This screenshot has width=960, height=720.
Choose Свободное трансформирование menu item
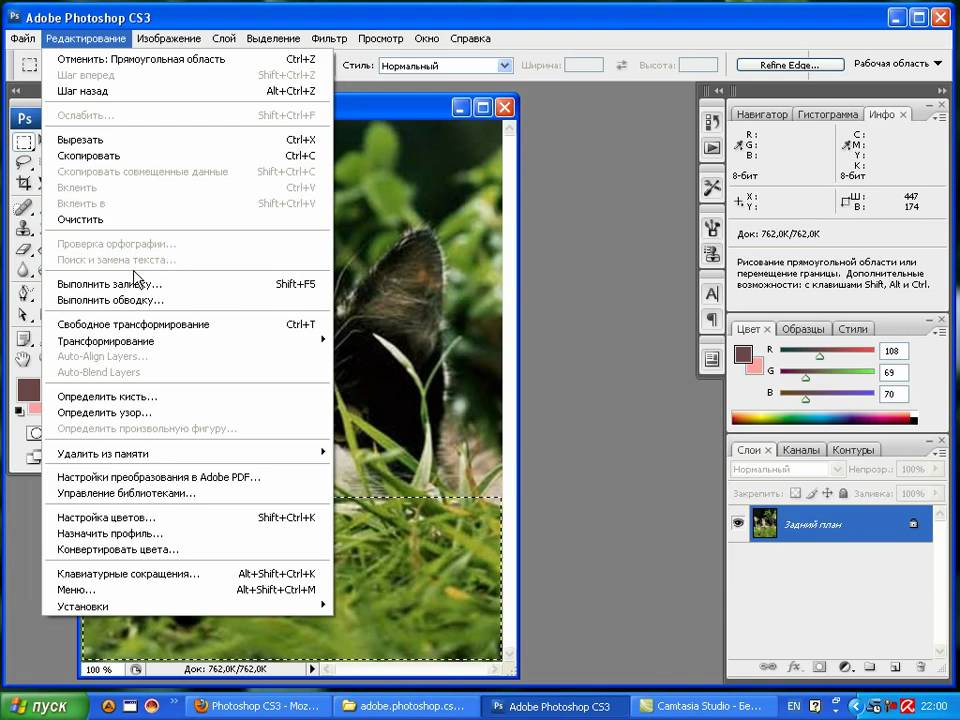(188, 324)
